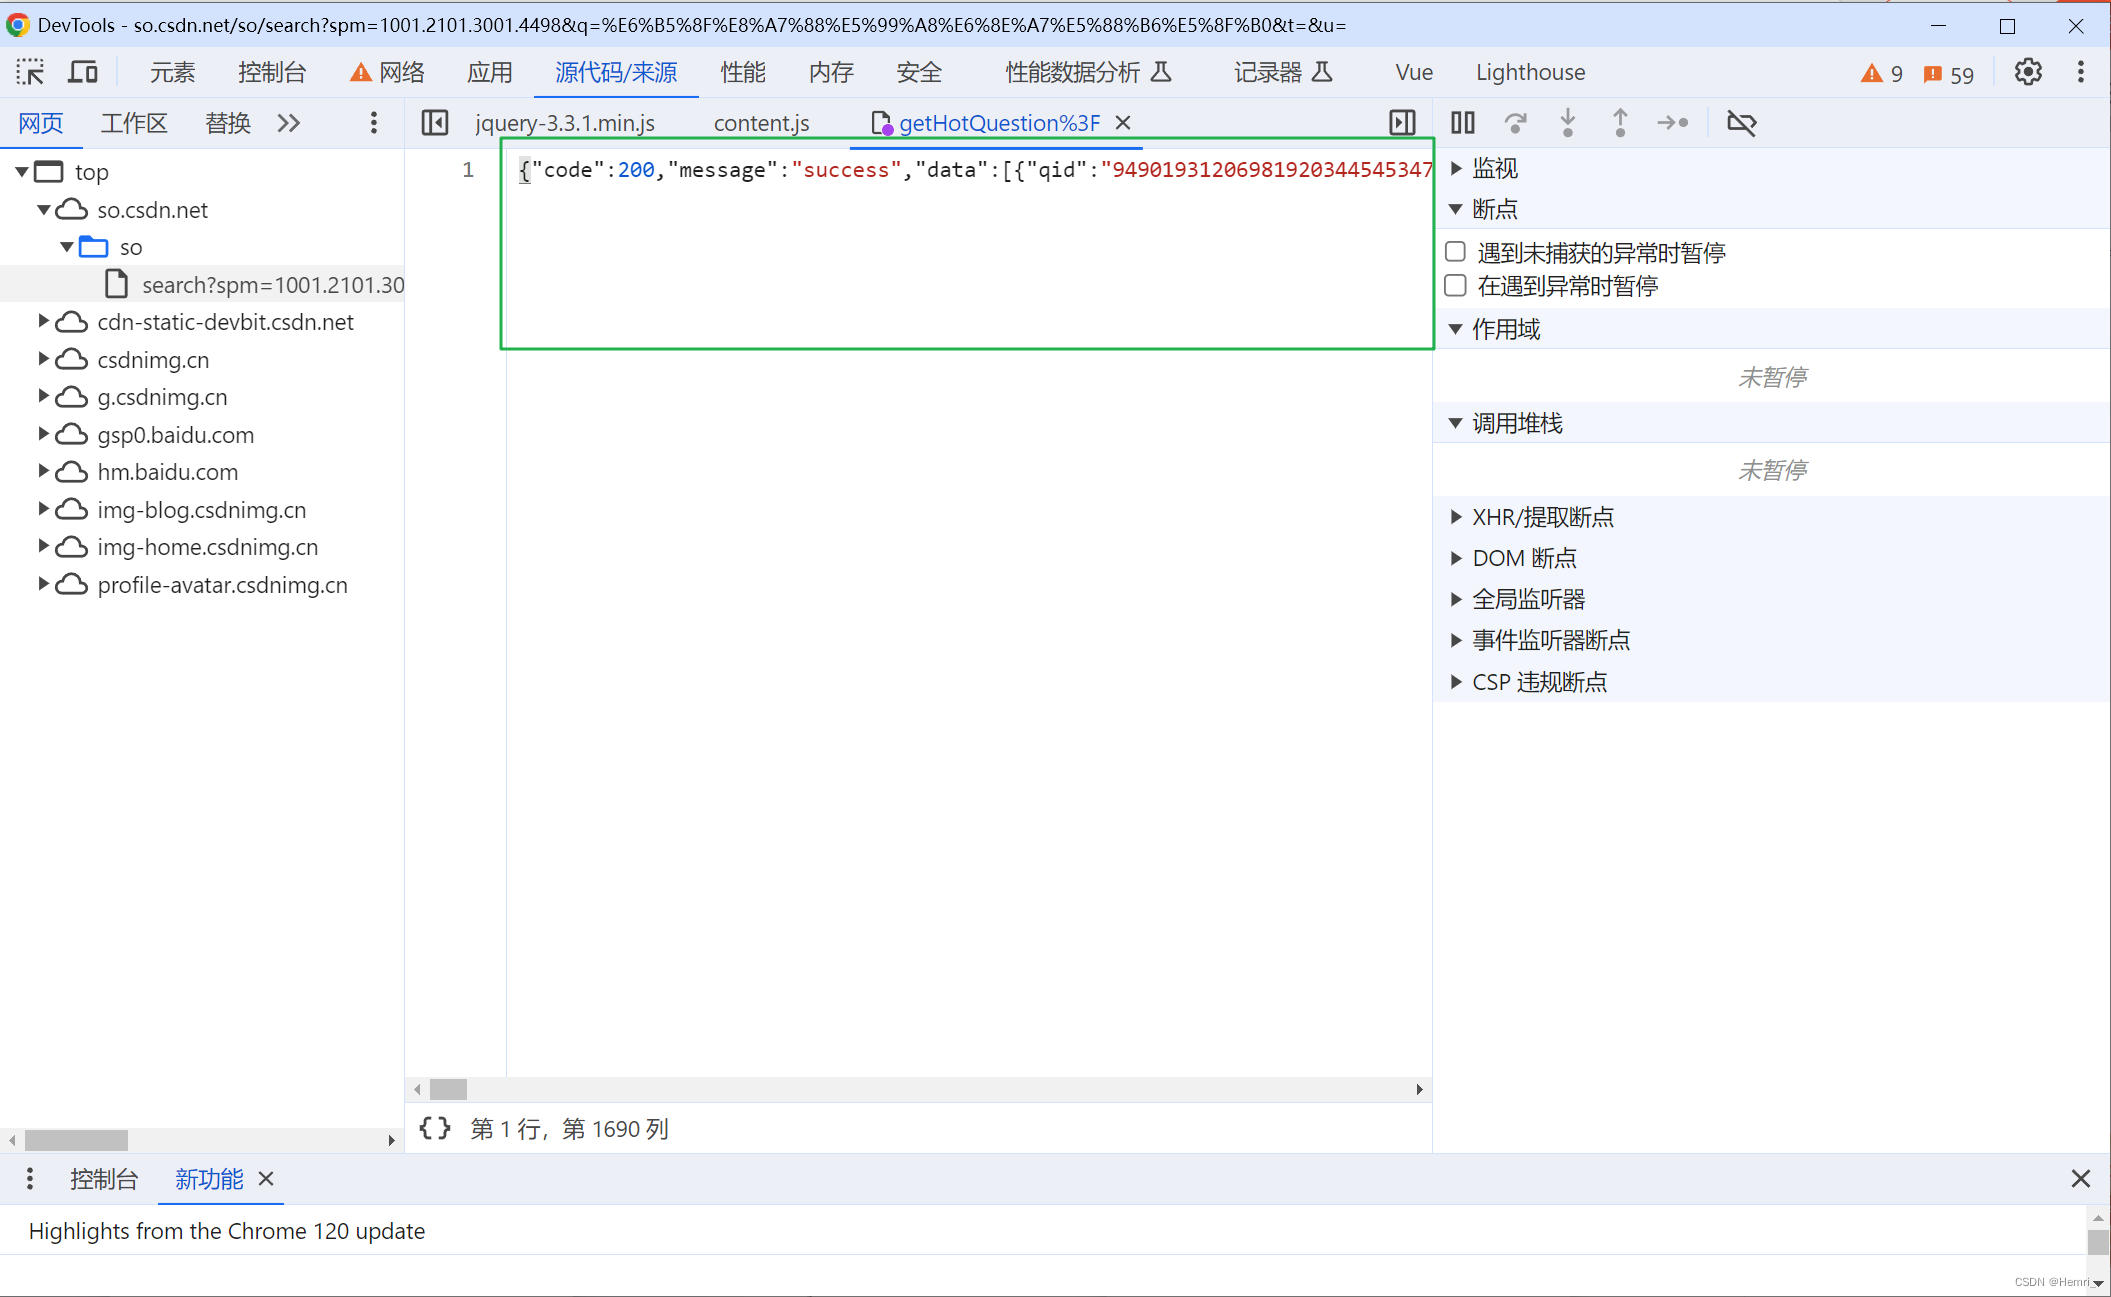Toggle device toolbar emulation icon
2111x1297 pixels.
(x=83, y=72)
